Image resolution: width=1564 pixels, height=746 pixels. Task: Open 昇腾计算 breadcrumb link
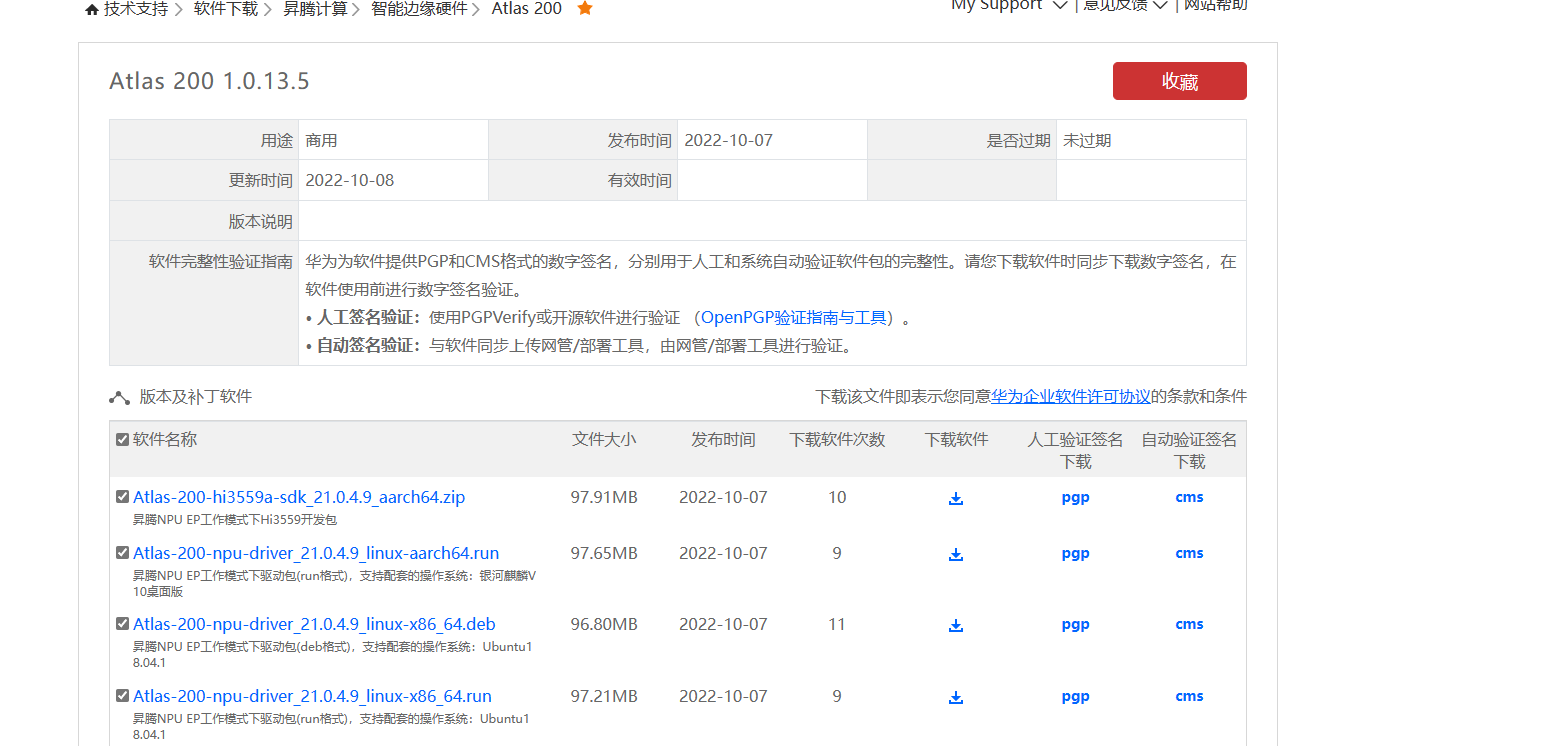315,9
